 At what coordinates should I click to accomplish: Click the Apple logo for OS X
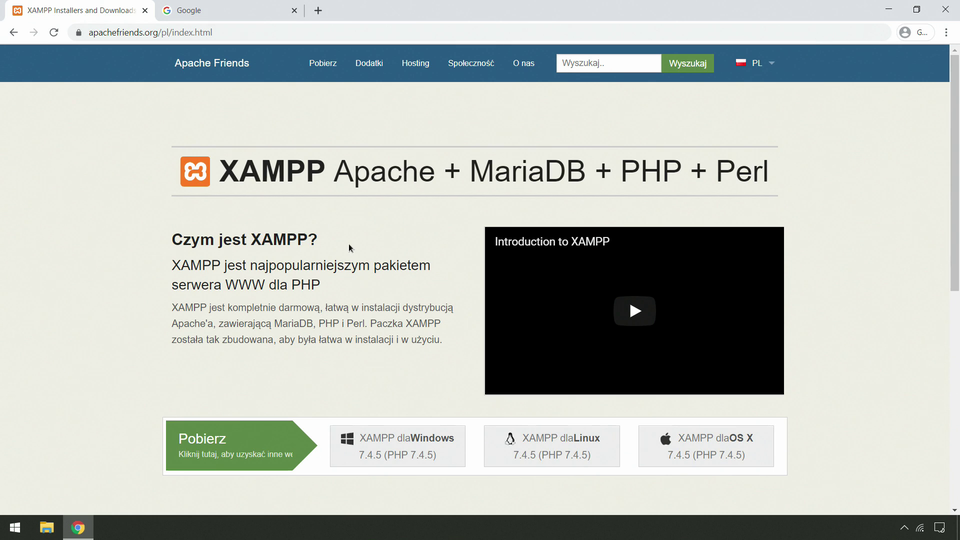(x=665, y=438)
